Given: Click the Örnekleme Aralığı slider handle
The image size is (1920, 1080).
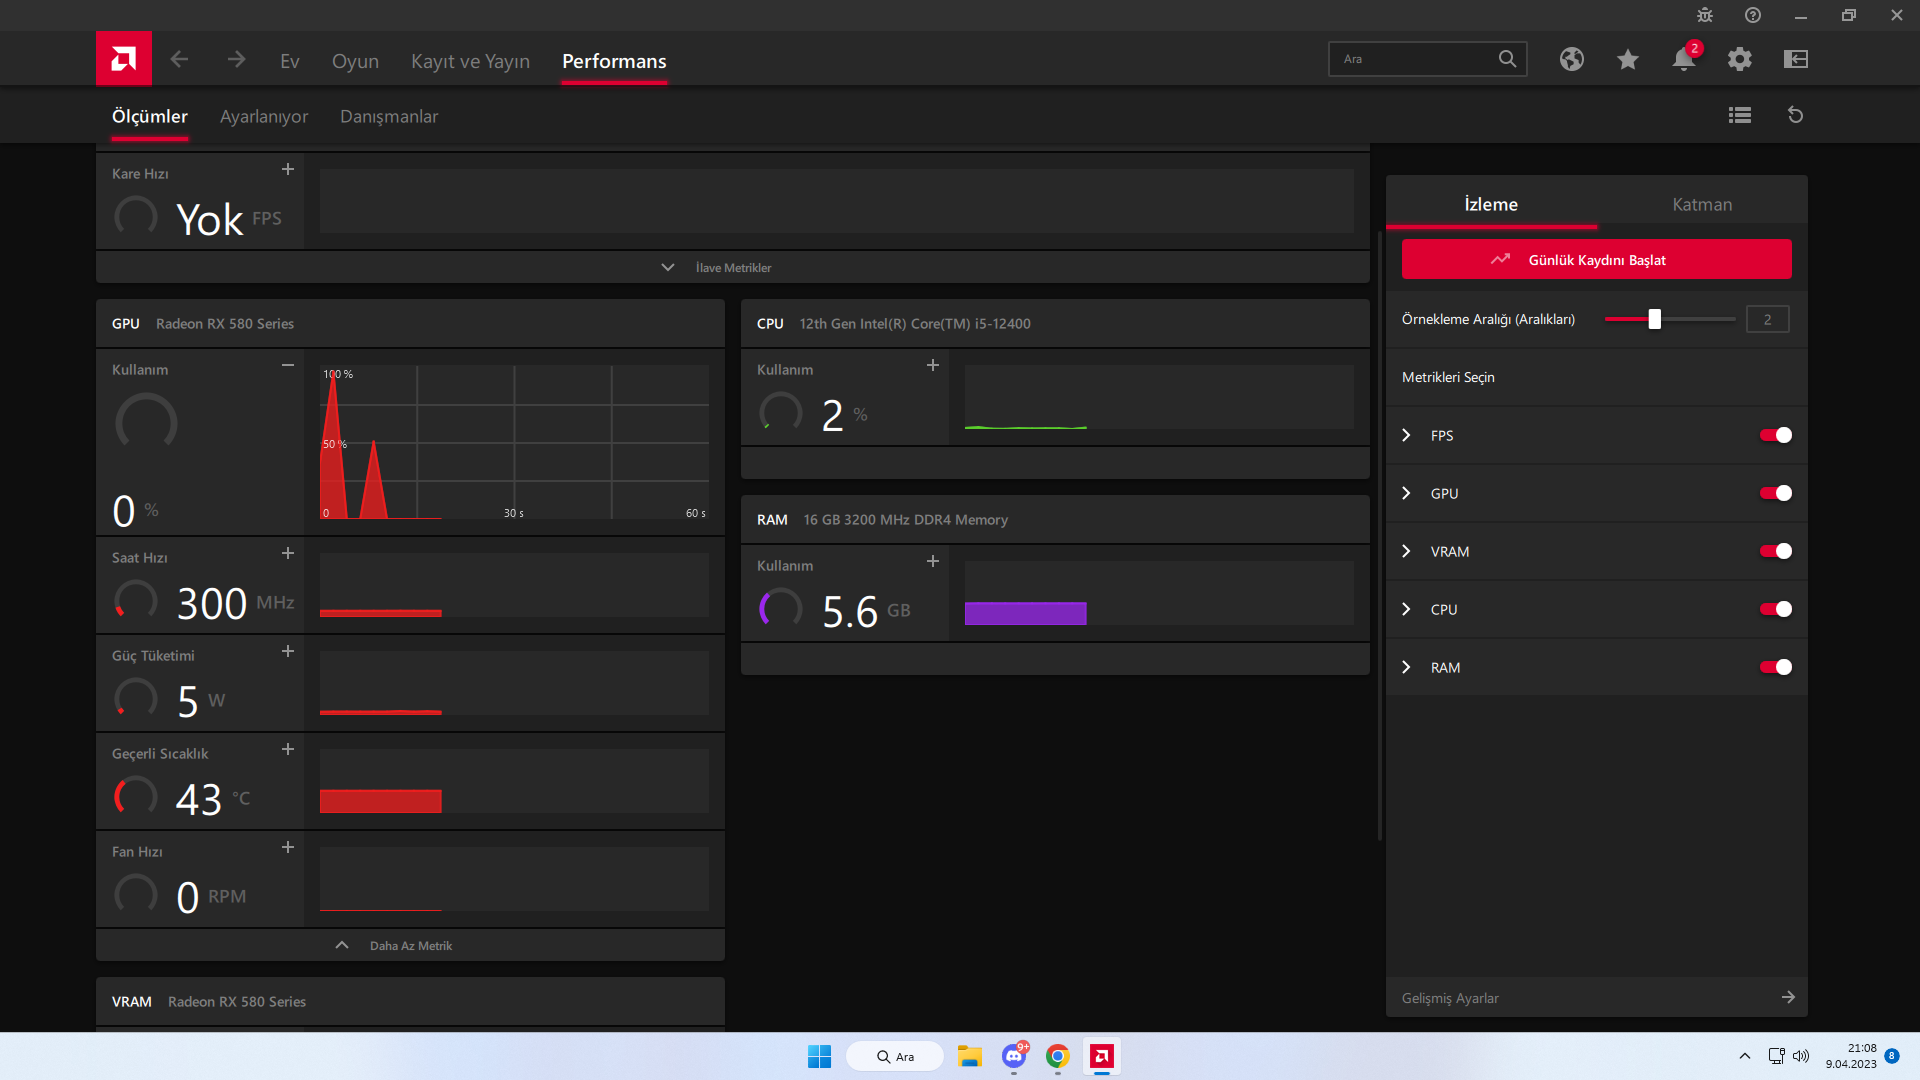Looking at the screenshot, I should tap(1655, 320).
